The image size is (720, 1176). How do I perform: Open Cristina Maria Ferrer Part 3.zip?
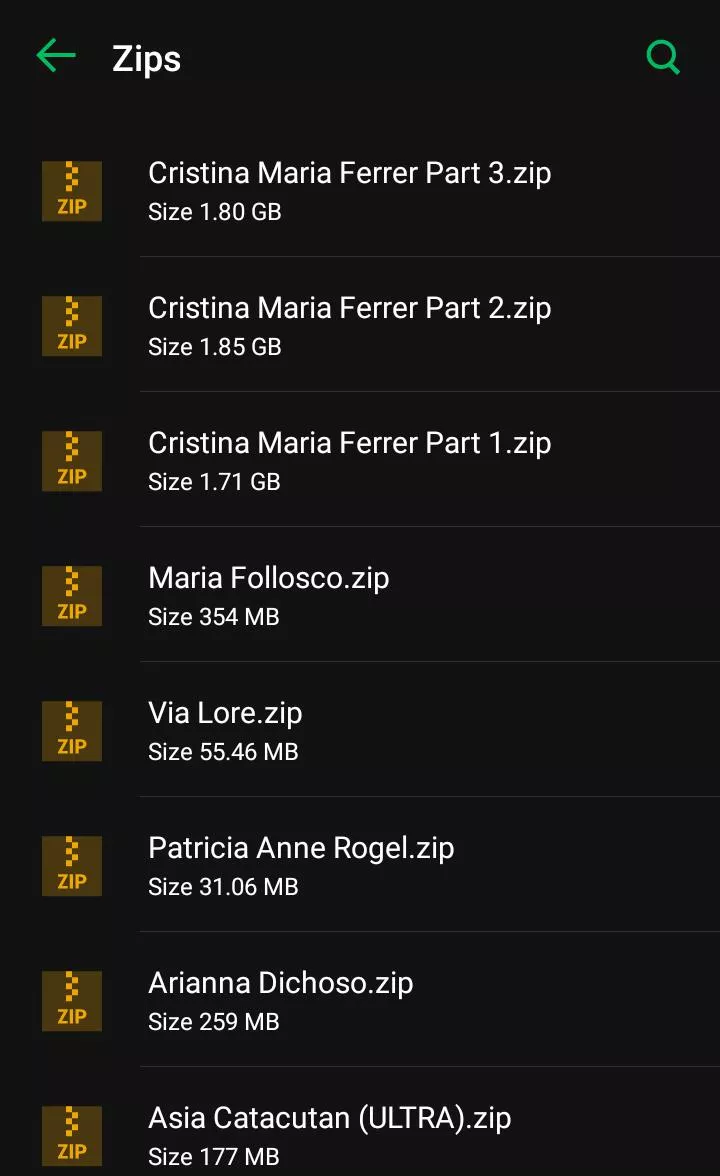(x=349, y=173)
